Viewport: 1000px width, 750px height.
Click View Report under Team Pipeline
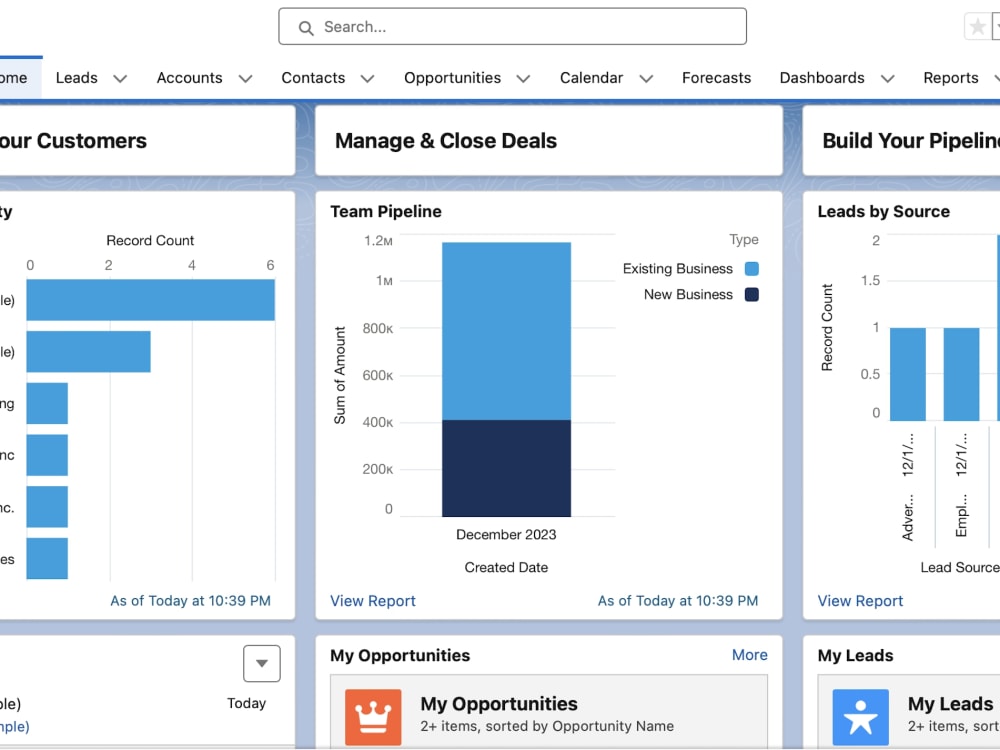[x=372, y=601]
